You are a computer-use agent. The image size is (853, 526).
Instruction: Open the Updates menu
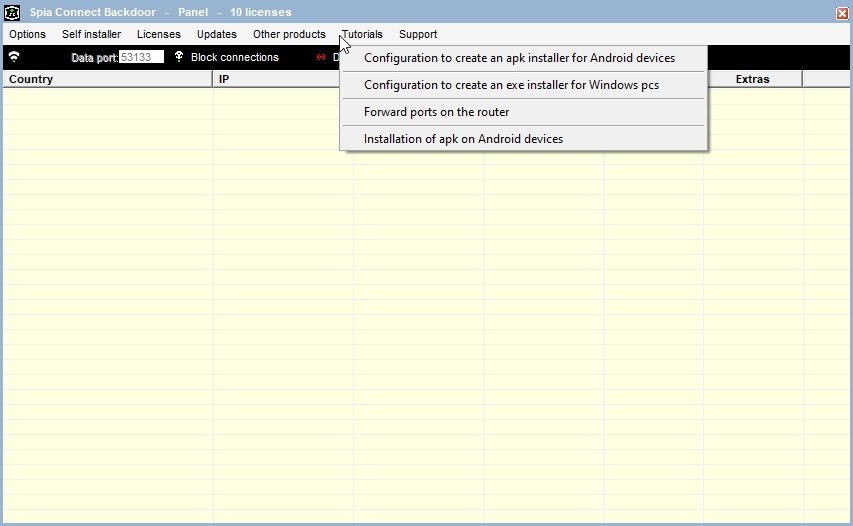(217, 34)
